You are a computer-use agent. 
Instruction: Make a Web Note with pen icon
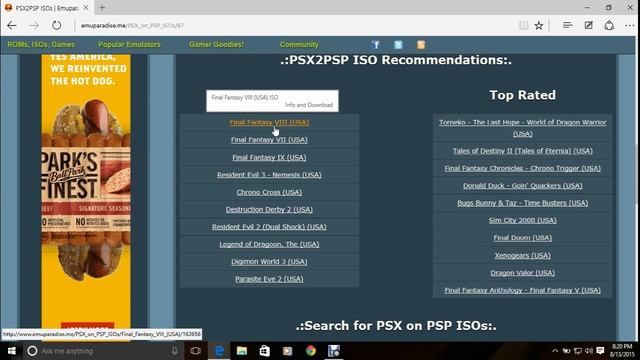pyautogui.click(x=588, y=25)
